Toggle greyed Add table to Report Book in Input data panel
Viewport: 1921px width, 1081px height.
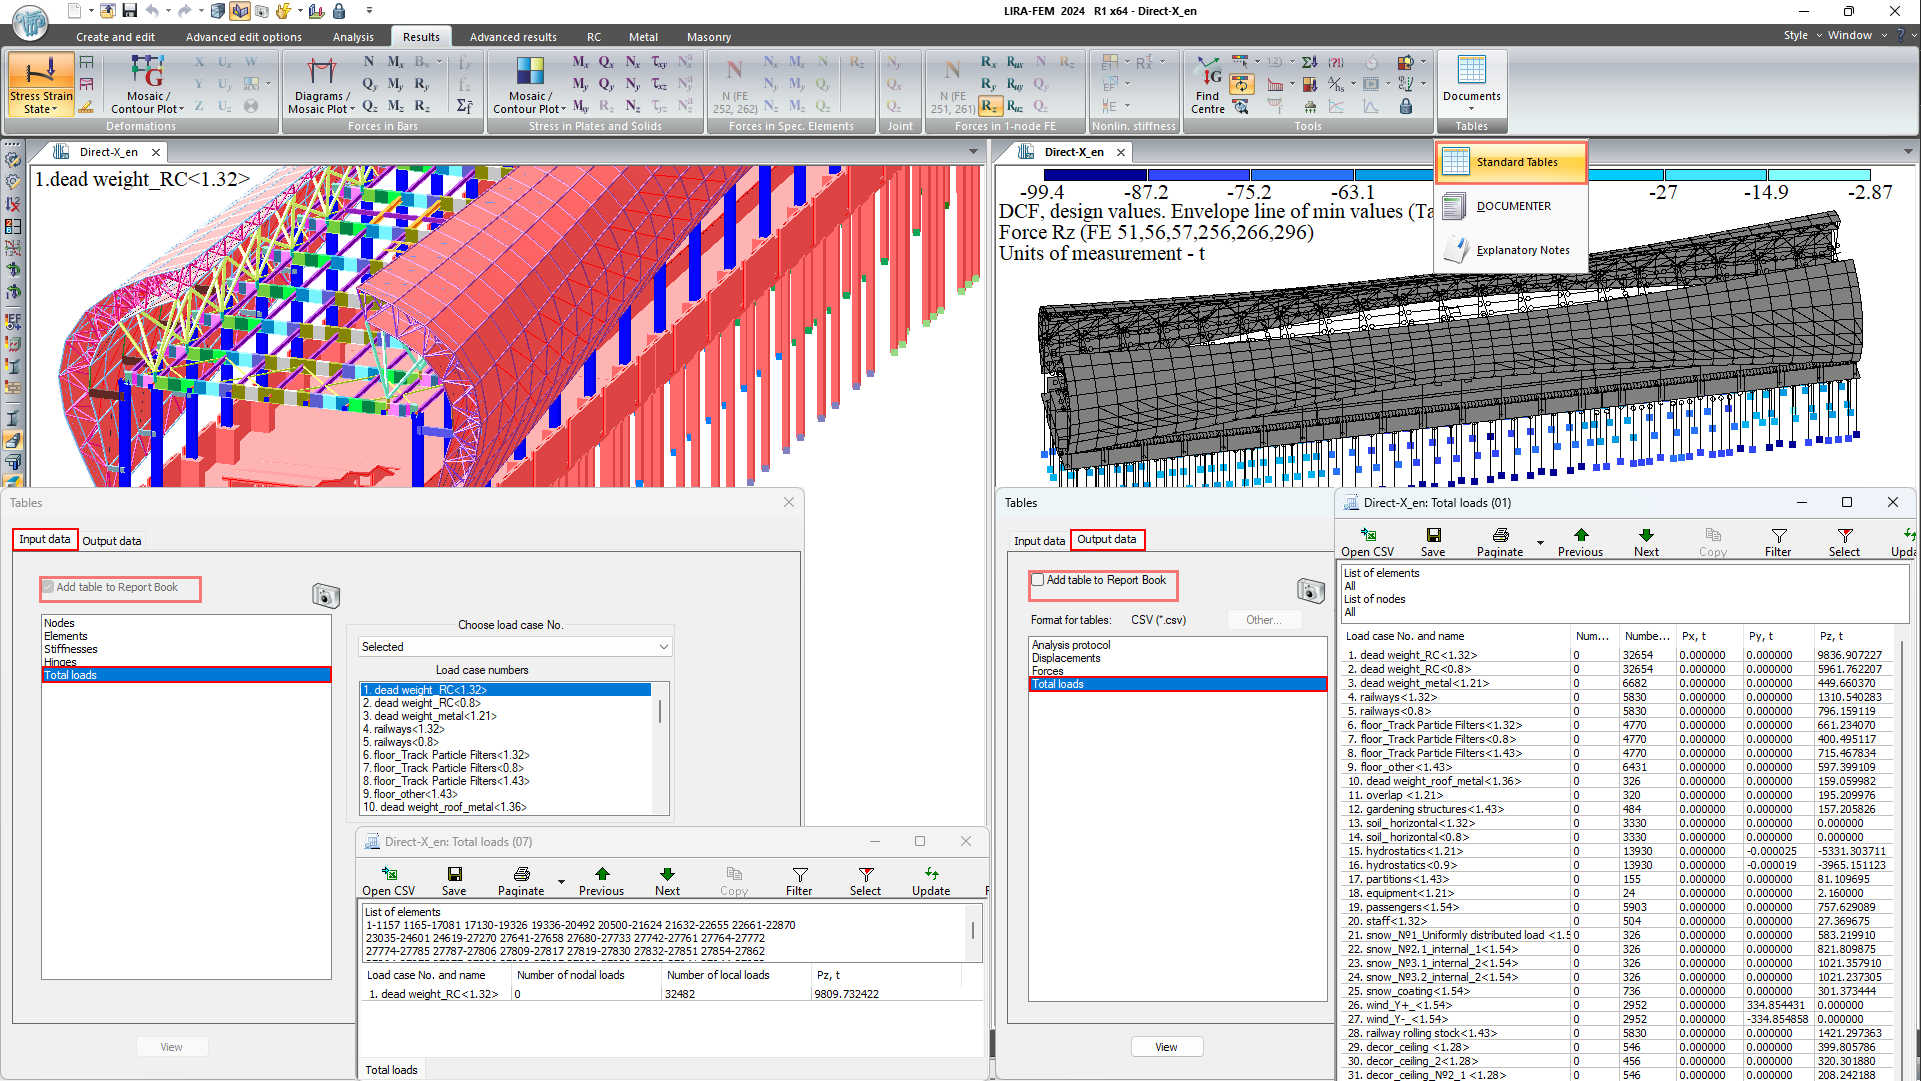pos(48,587)
